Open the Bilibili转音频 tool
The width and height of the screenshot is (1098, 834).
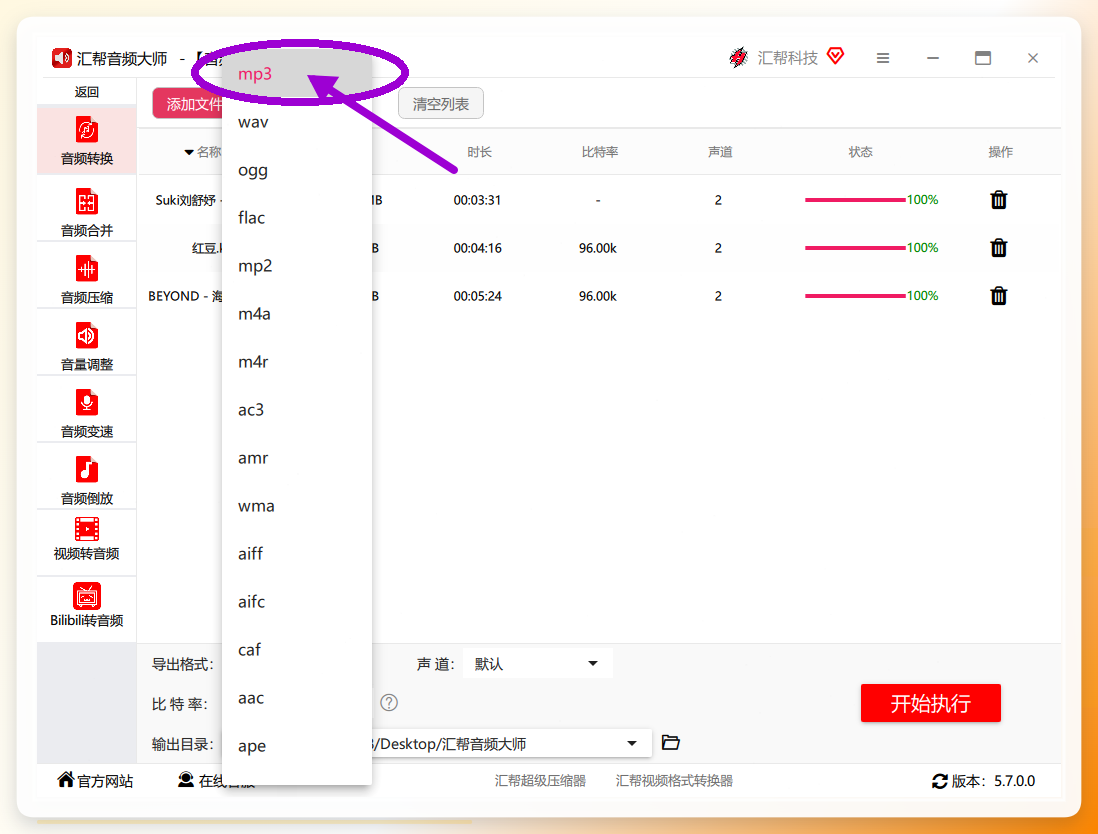[87, 606]
